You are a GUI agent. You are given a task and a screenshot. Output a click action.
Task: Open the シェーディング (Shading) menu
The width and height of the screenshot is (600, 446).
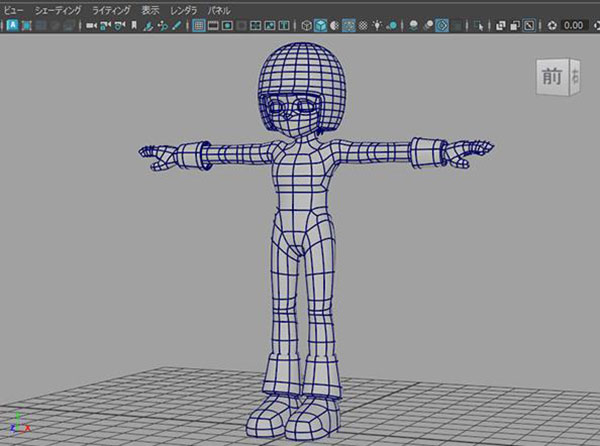tap(57, 9)
